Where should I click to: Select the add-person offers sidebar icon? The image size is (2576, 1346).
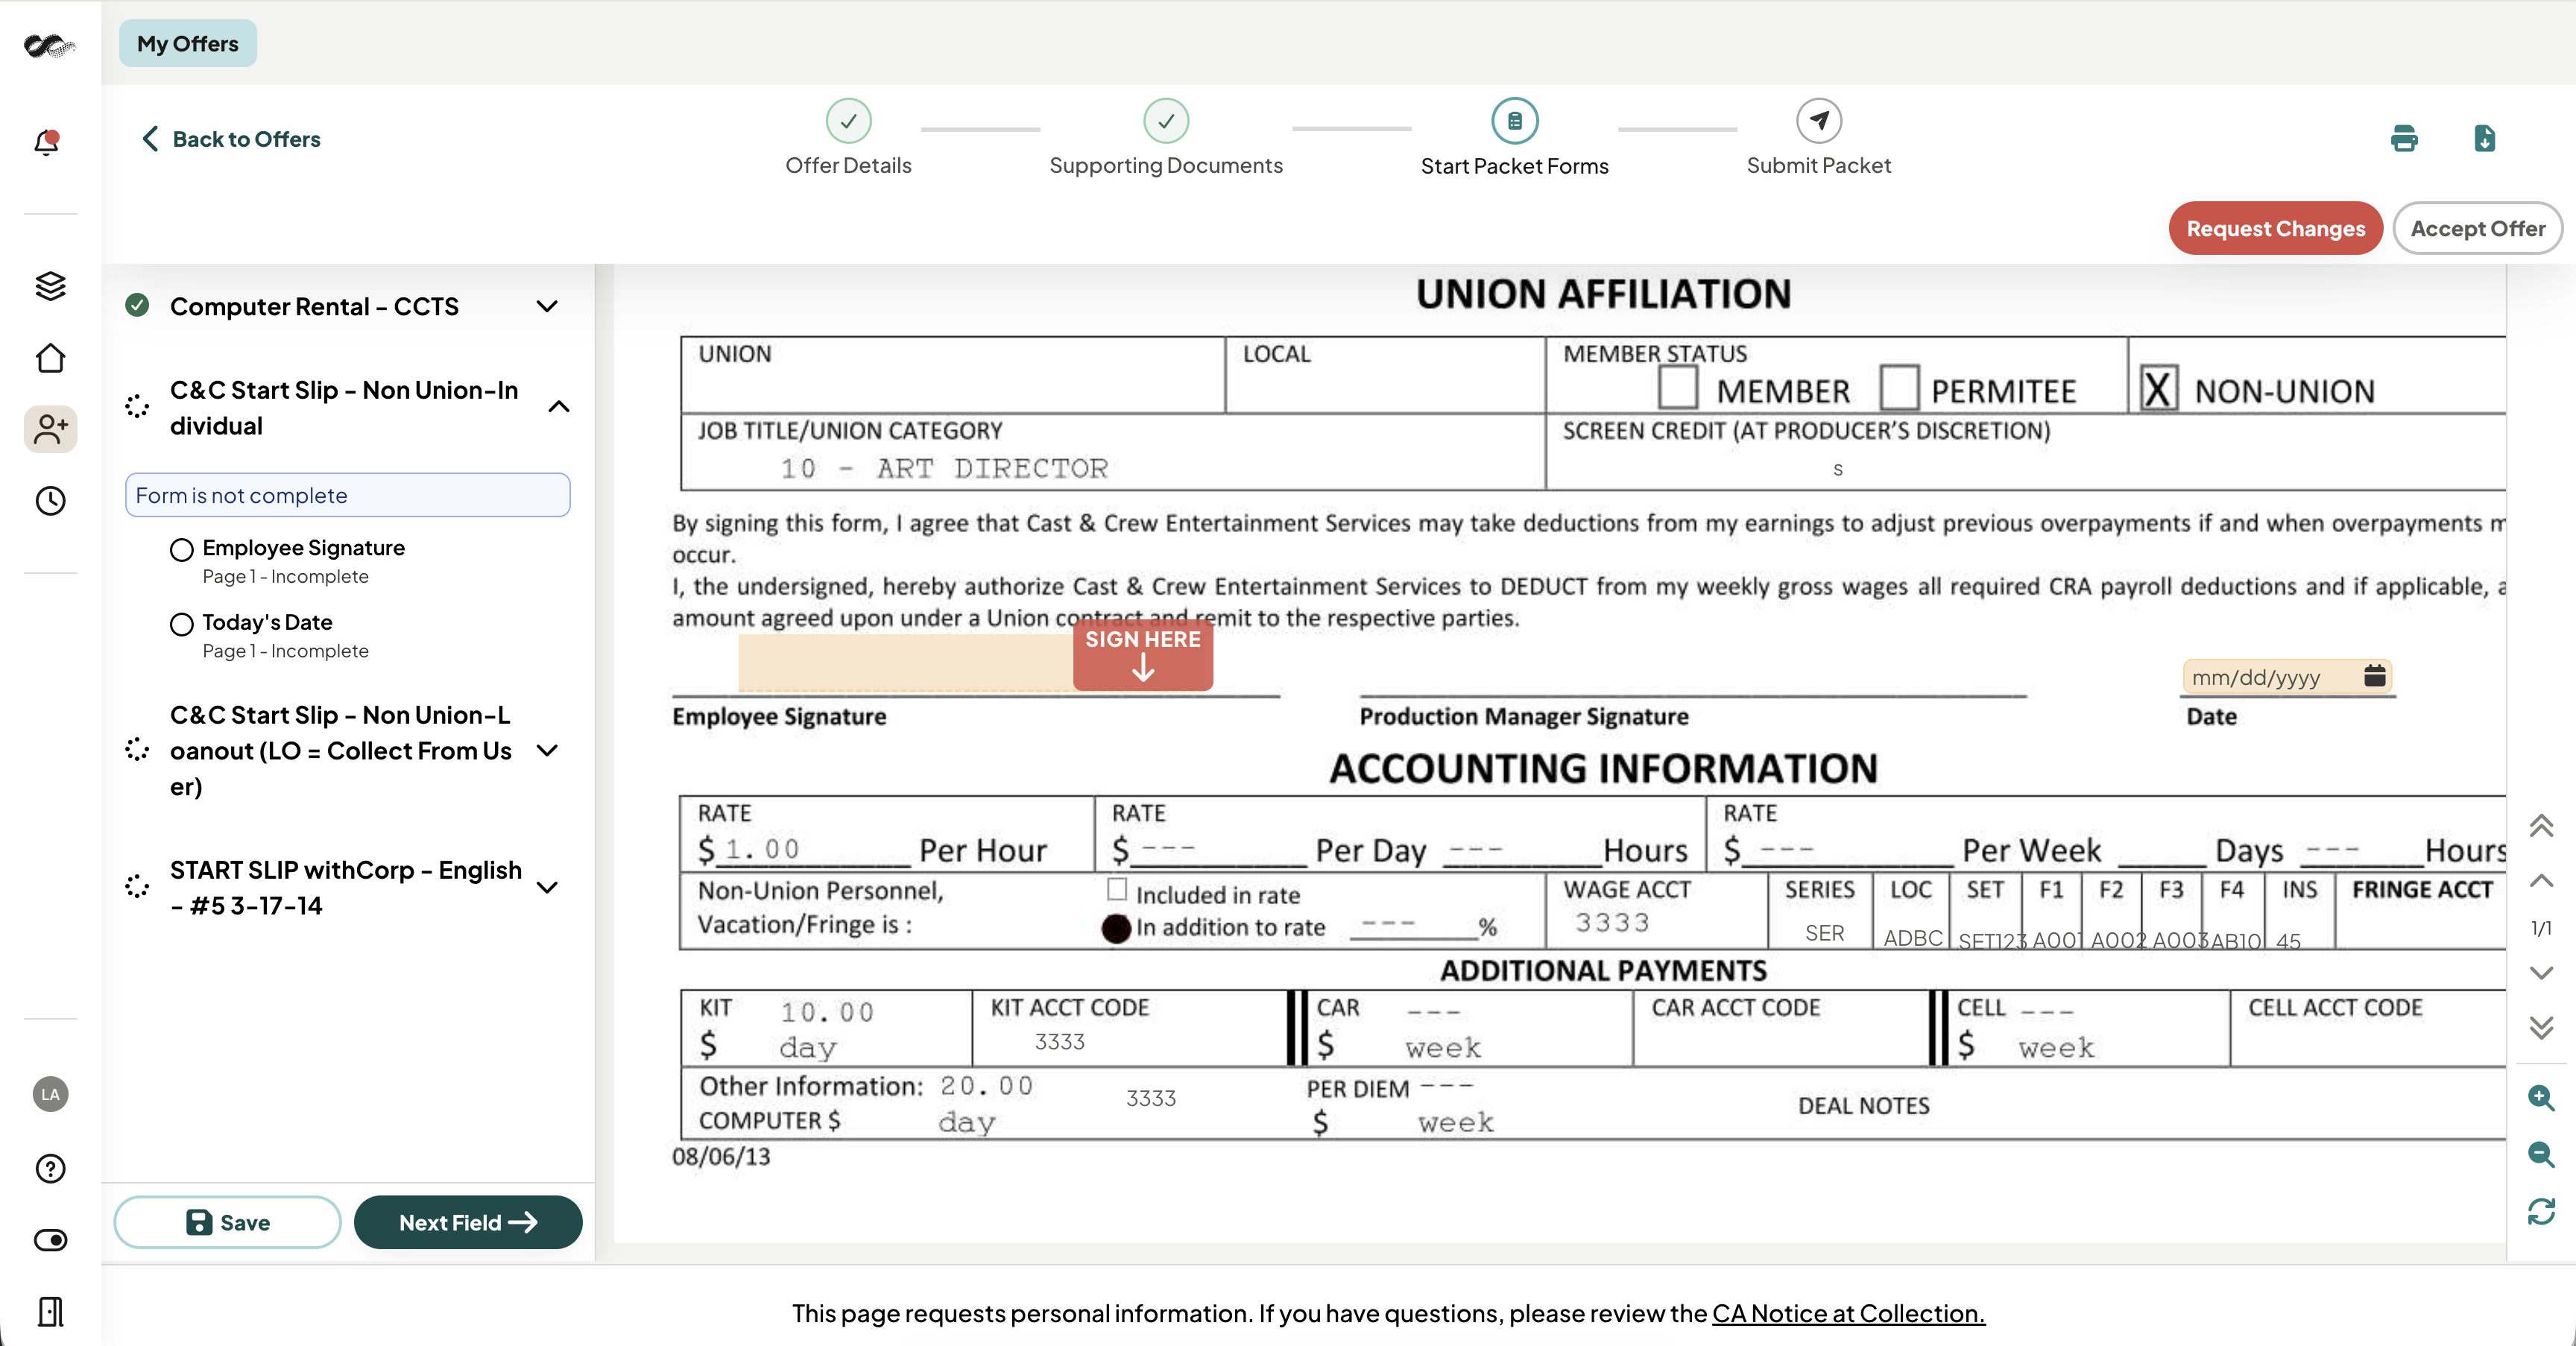[50, 429]
